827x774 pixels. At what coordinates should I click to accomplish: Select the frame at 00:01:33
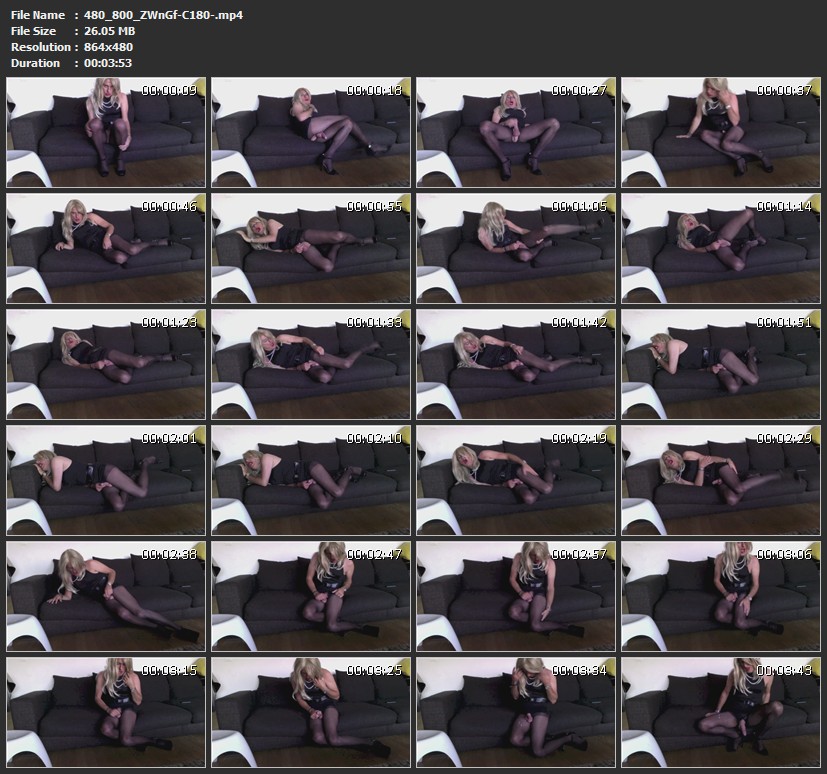pyautogui.click(x=311, y=364)
